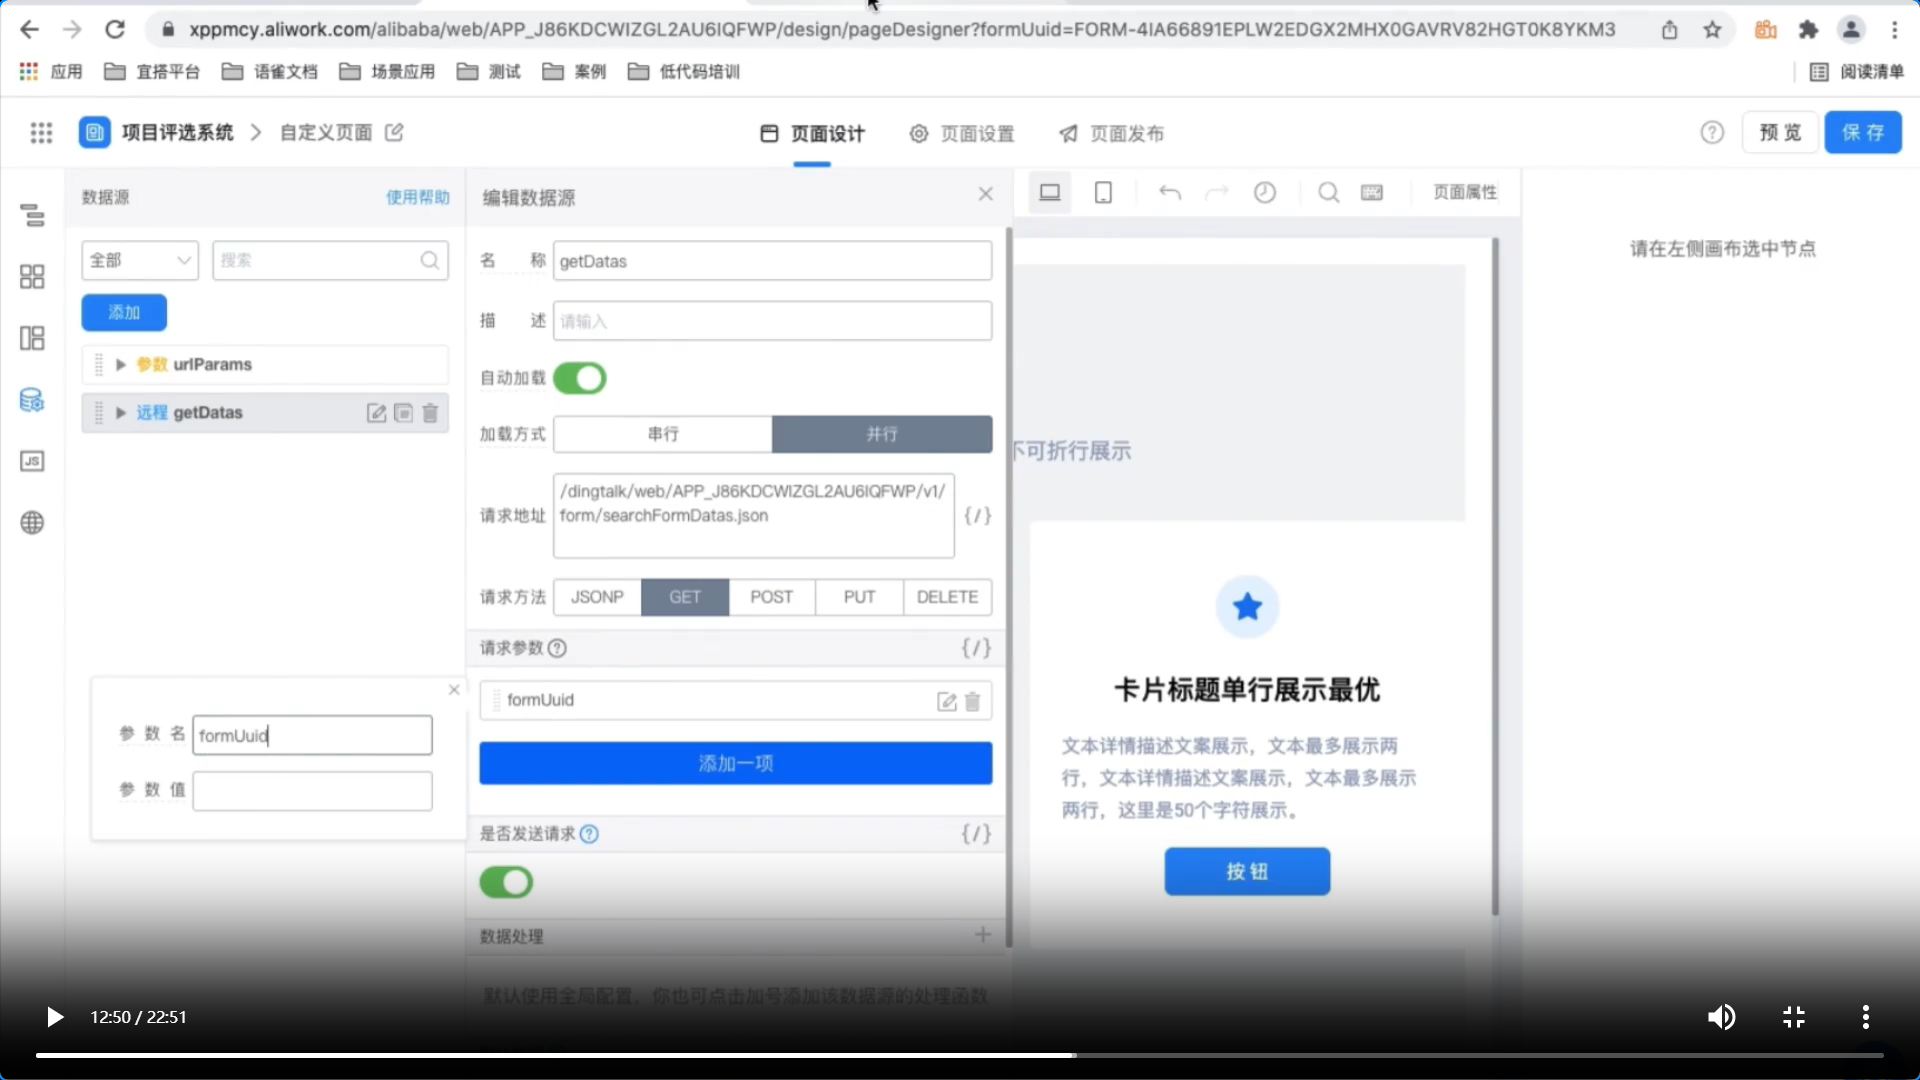
Task: Toggle the send request (是否发送请求) switch
Action: 506,882
